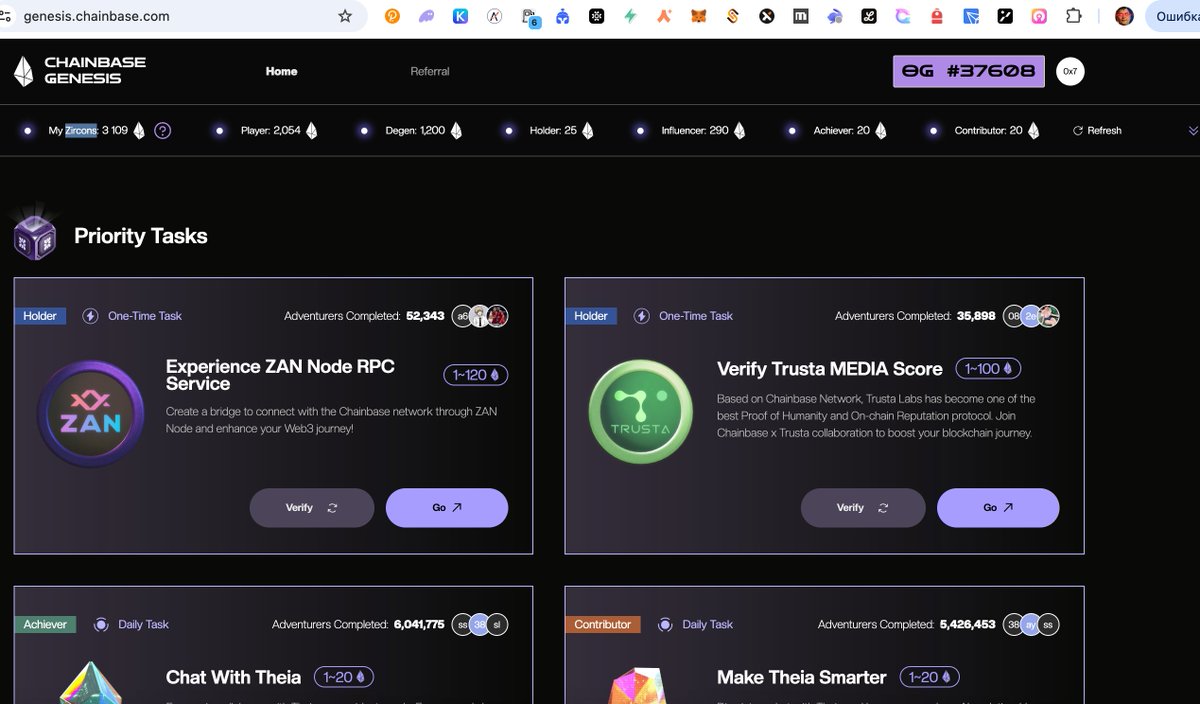The image size is (1200, 704).
Task: Click the 'Chat With Theia' title
Action: pyautogui.click(x=233, y=677)
